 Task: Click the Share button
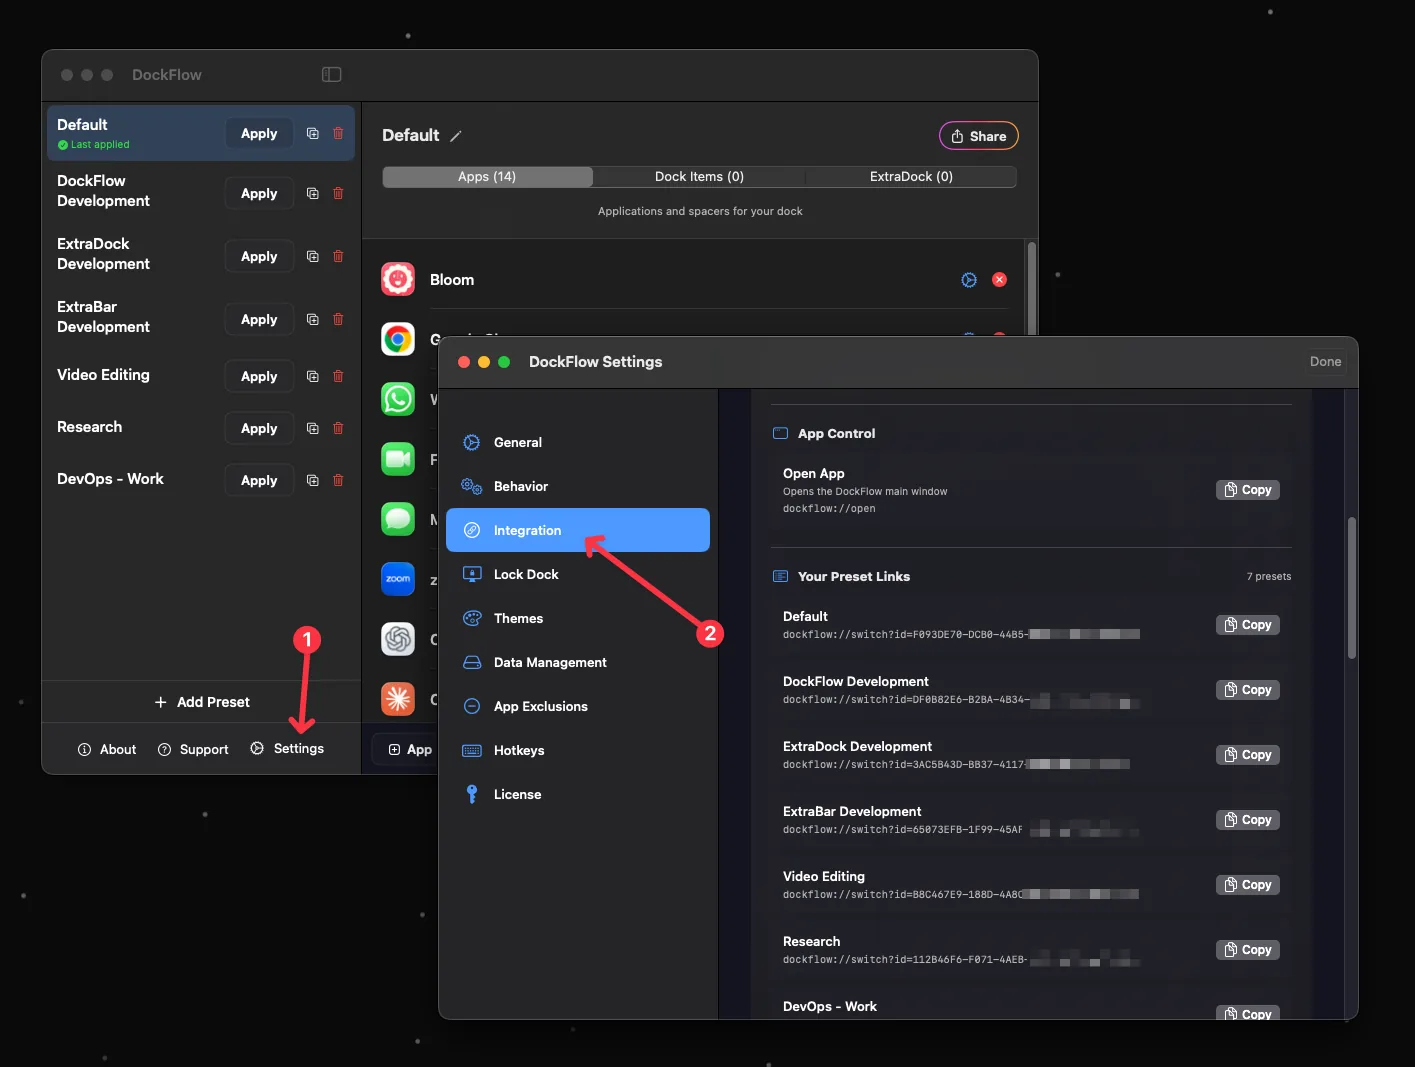click(979, 136)
